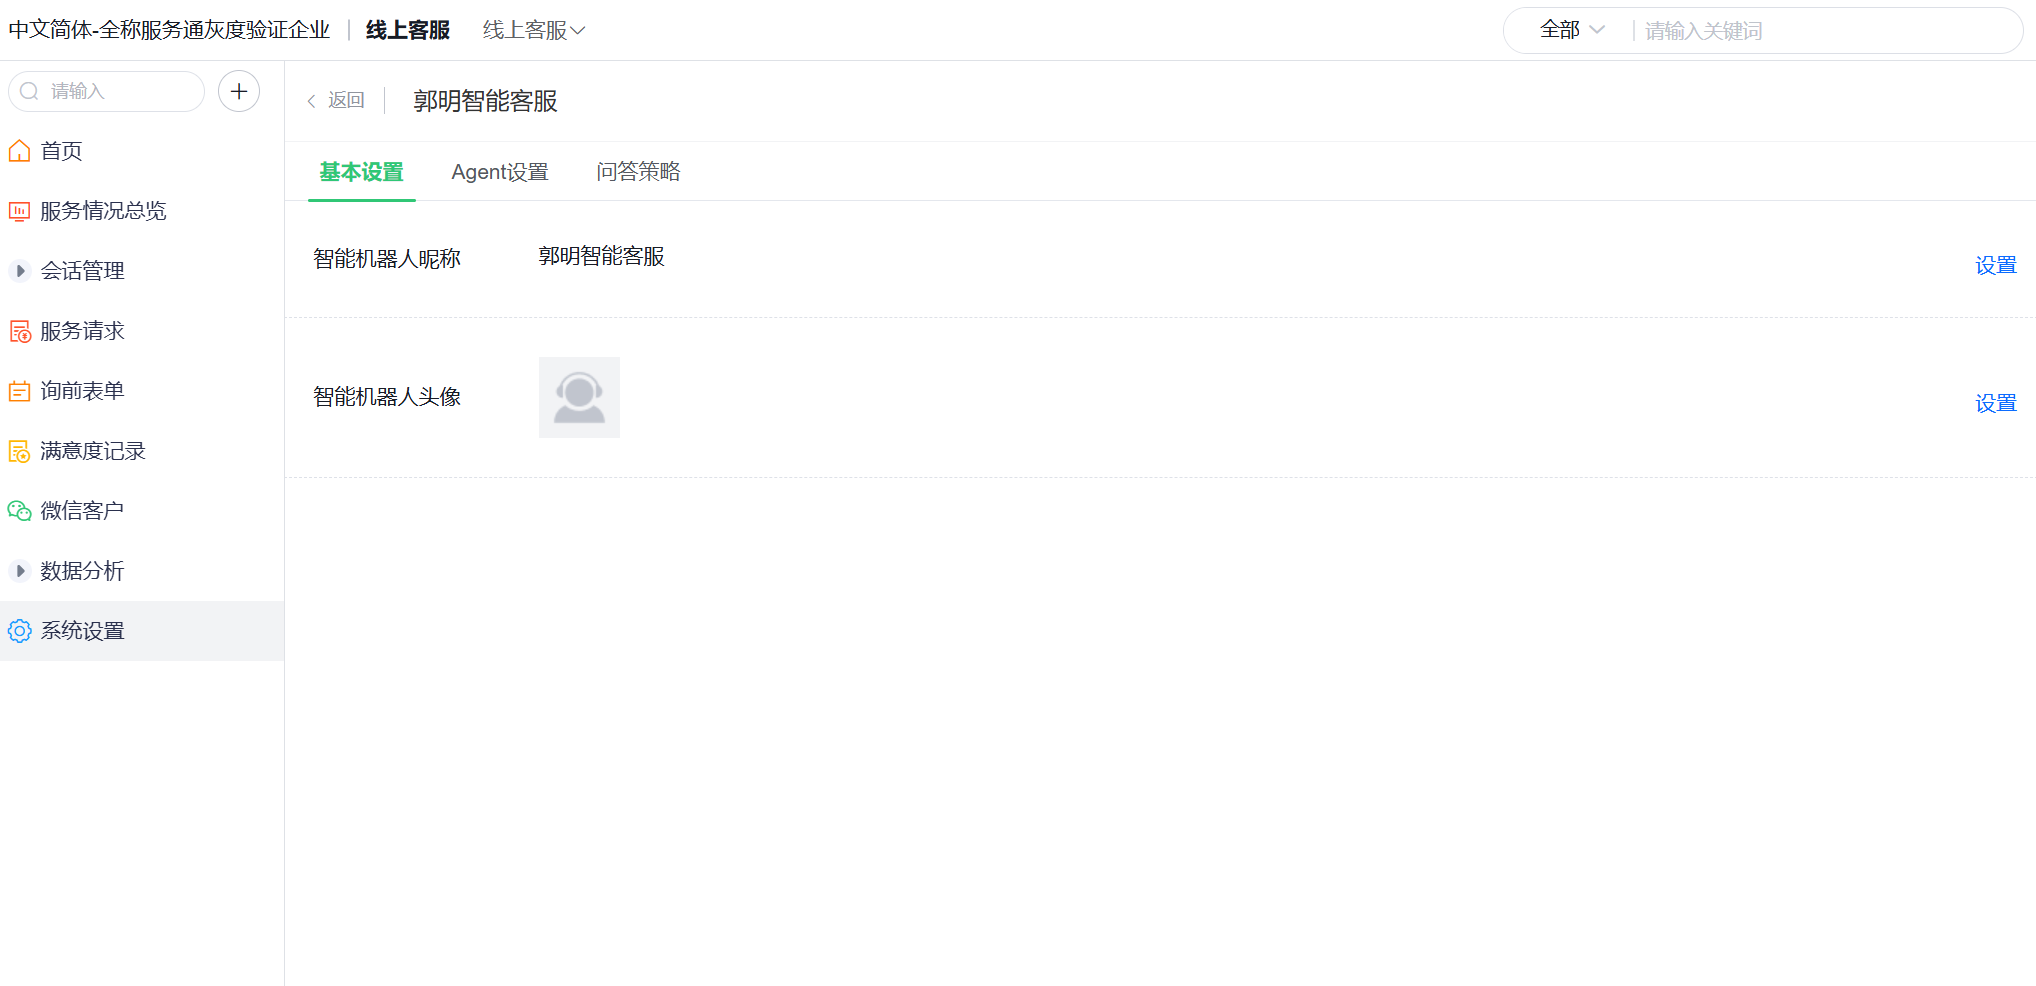Image resolution: width=2036 pixels, height=986 pixels.
Task: Click the 服务请求 sidebar icon
Action: pyautogui.click(x=19, y=331)
